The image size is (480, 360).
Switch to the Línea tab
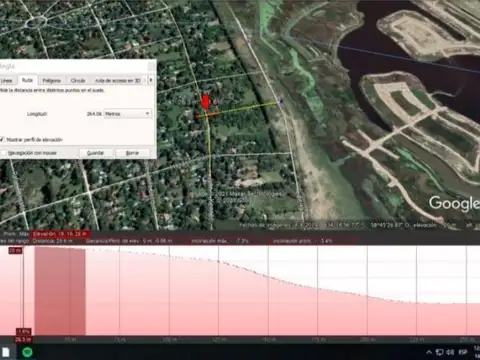(x=7, y=80)
